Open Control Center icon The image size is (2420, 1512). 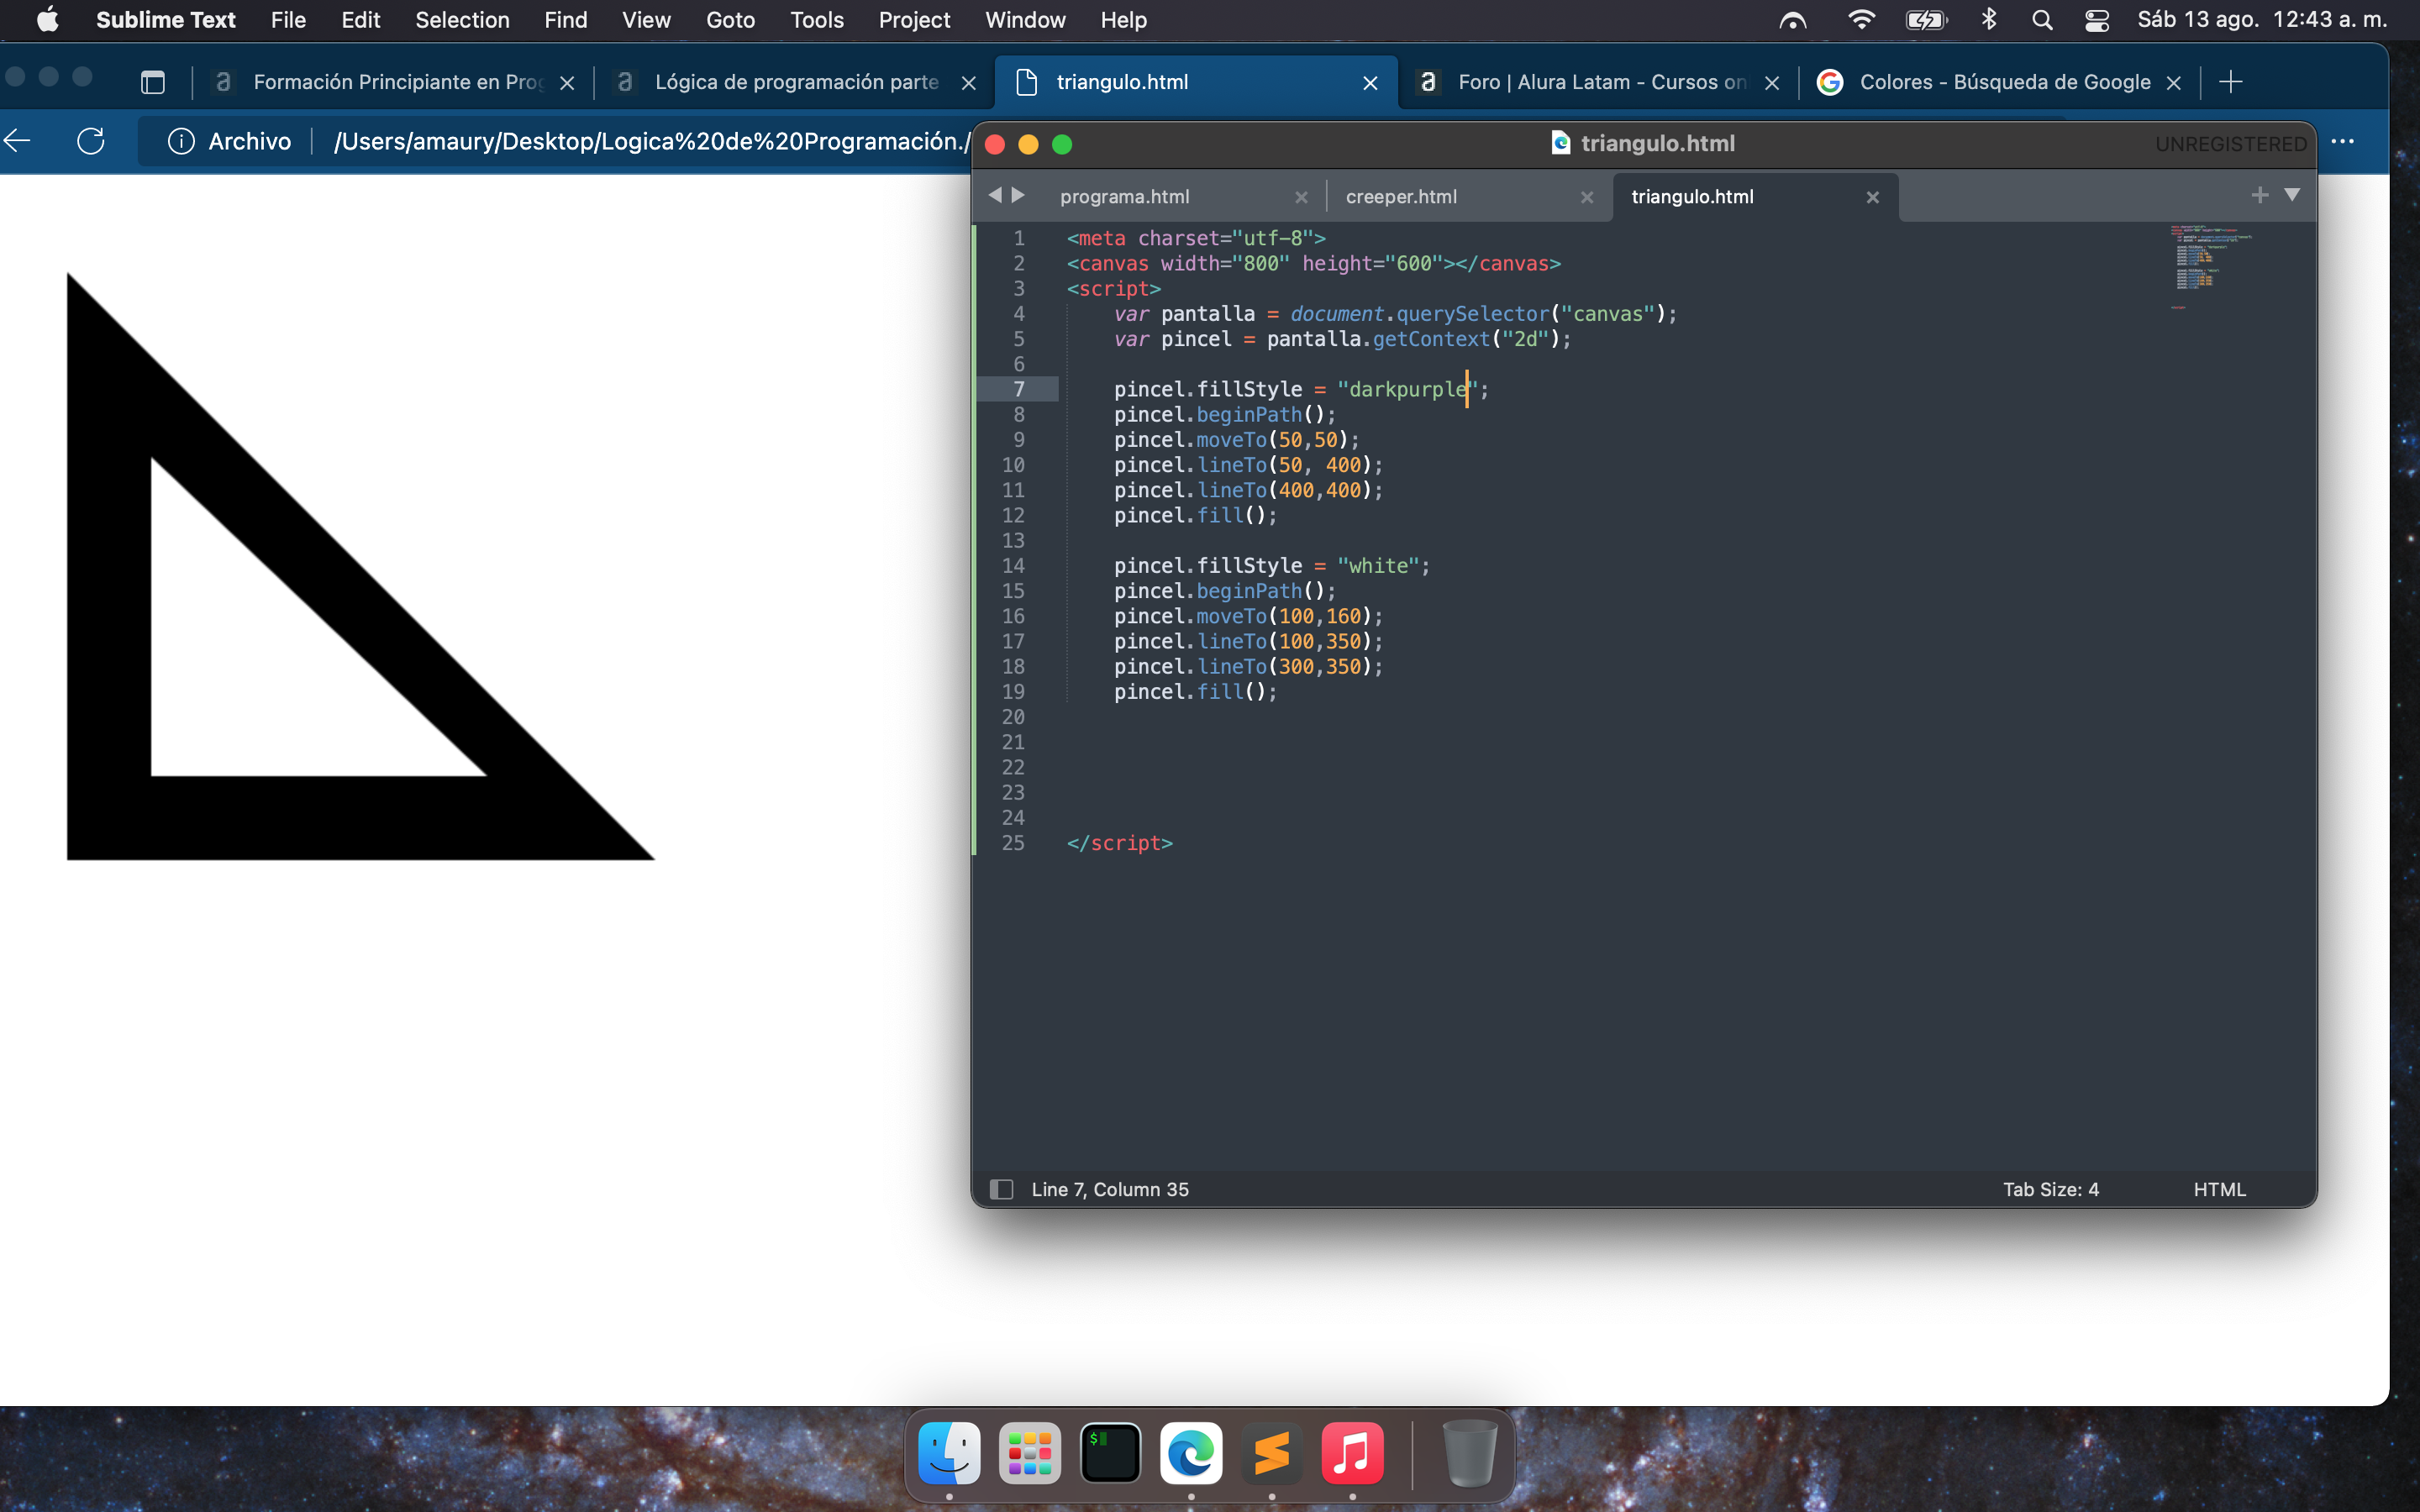pyautogui.click(x=2096, y=20)
